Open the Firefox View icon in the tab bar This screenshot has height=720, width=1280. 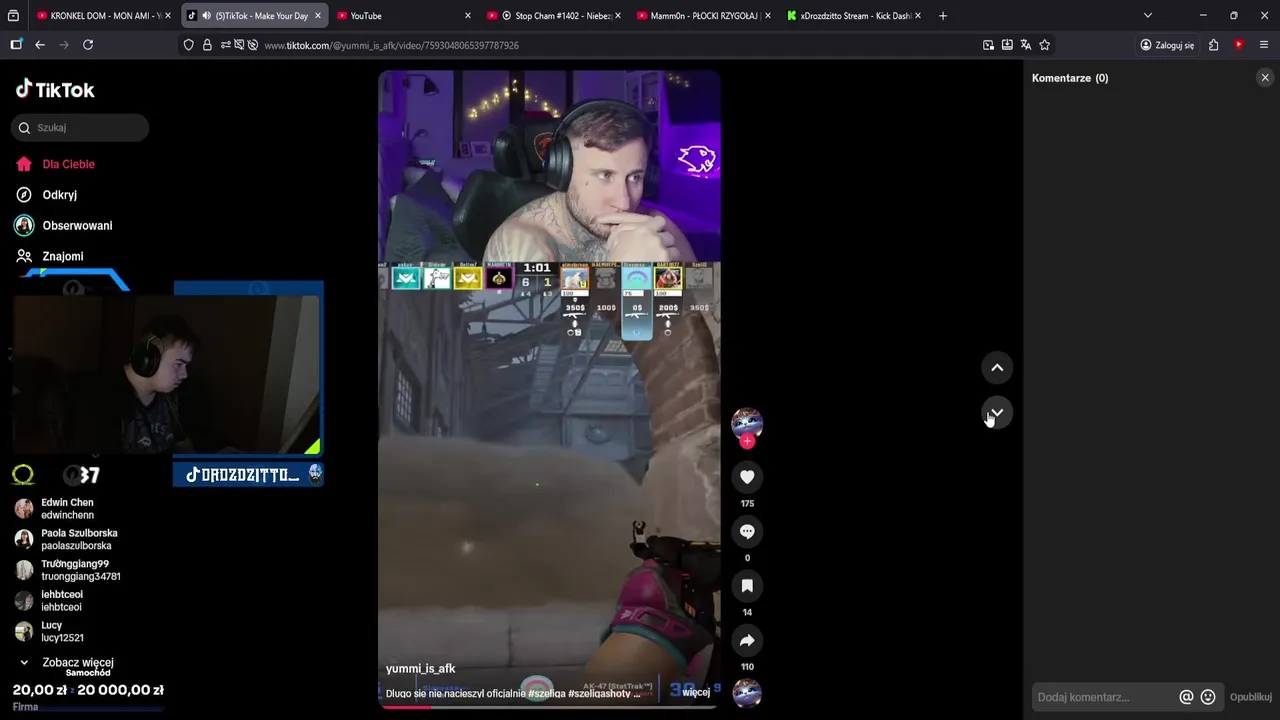[14, 16]
